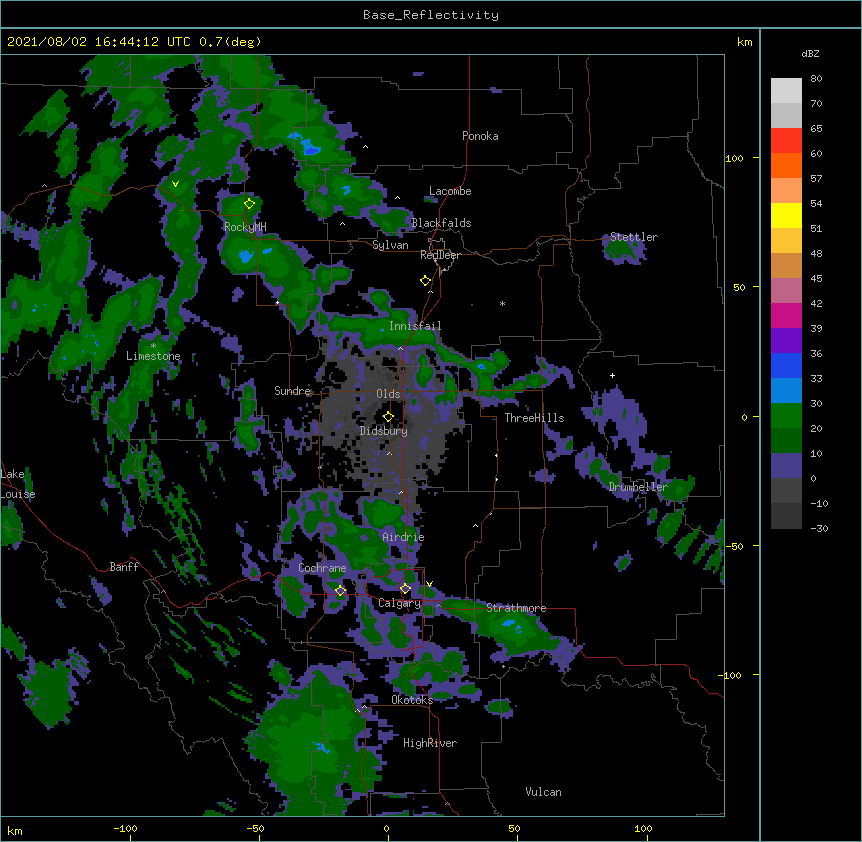The image size is (862, 842).
Task: Click the white plus marker north of Drumheller
Action: click(612, 375)
